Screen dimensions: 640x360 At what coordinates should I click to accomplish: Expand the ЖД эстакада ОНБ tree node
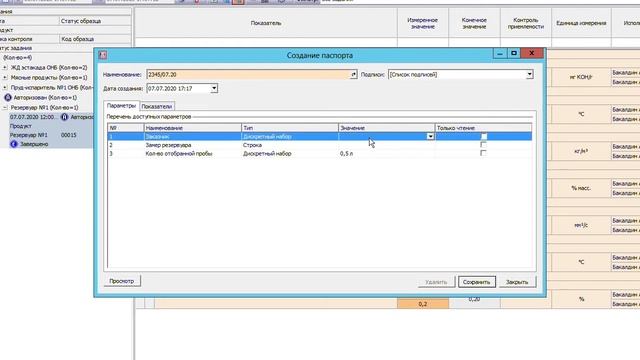(x=5, y=67)
